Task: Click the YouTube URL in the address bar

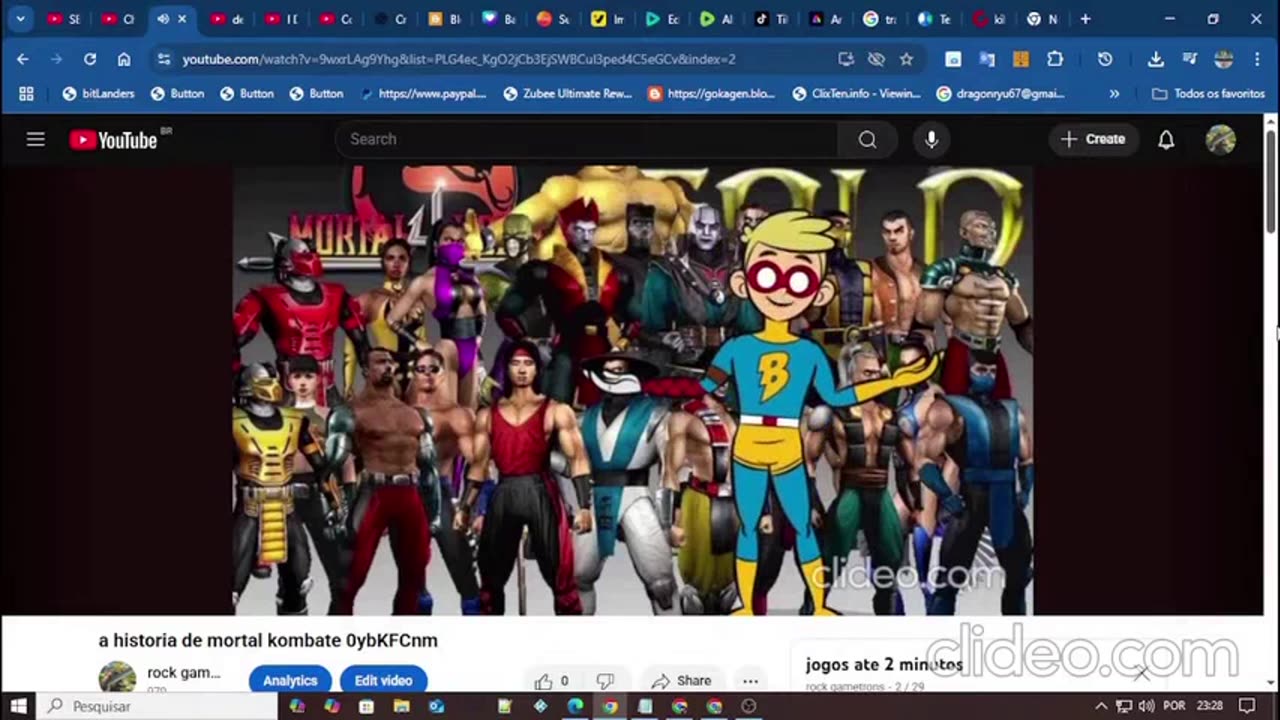Action: click(x=459, y=59)
